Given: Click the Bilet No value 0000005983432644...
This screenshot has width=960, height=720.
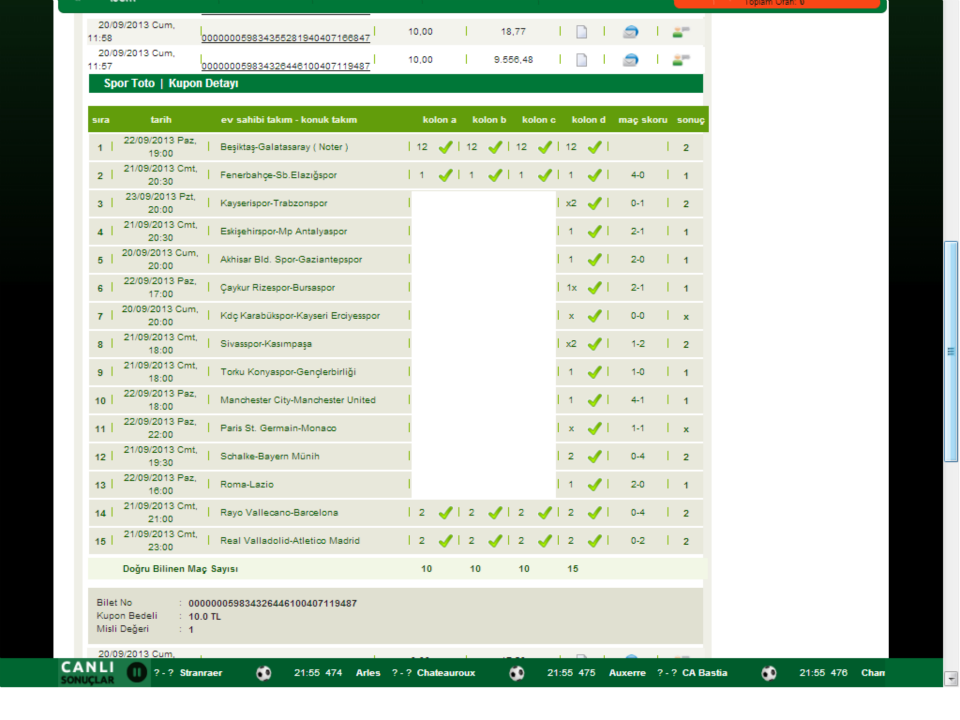Looking at the screenshot, I should [x=272, y=604].
